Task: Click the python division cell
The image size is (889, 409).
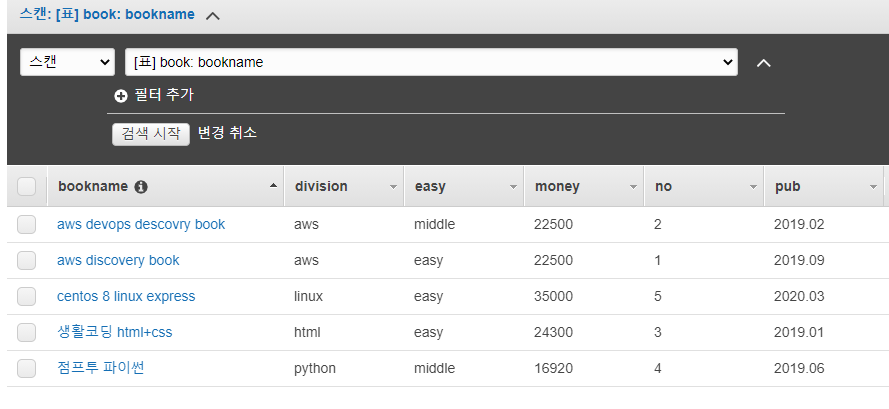Action: click(315, 369)
